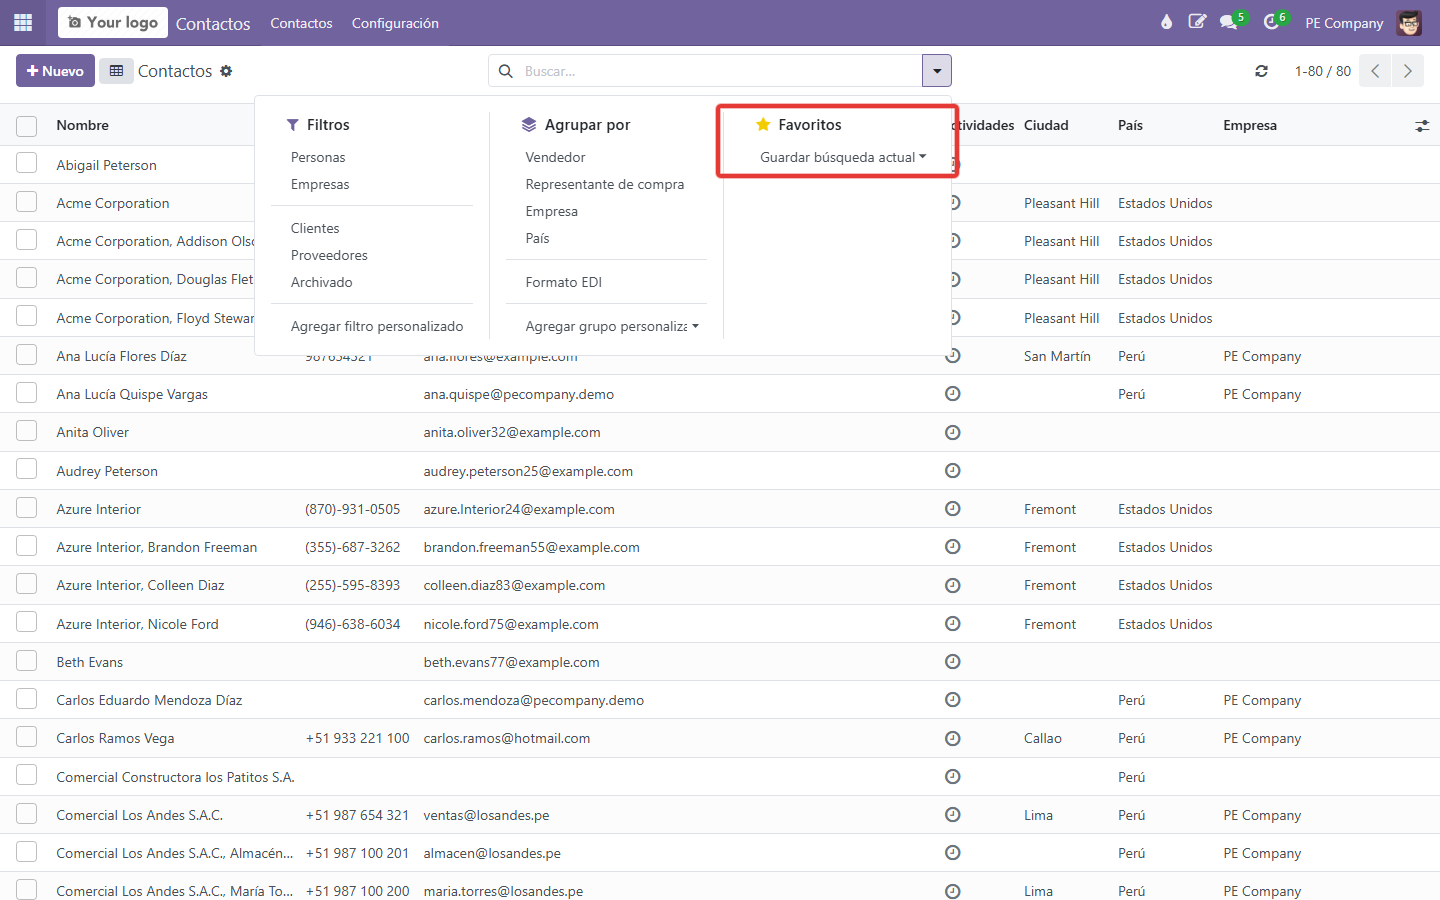
Task: Toggle the select-all checkbox in header
Action: tap(27, 126)
